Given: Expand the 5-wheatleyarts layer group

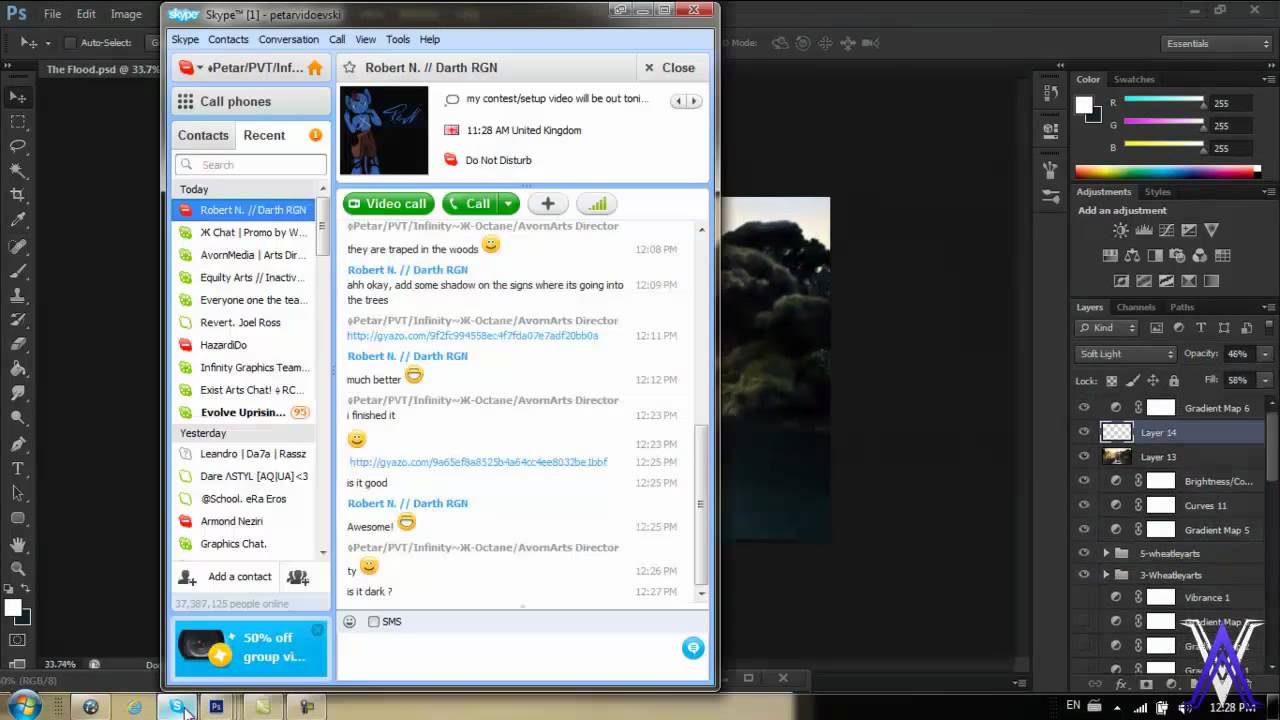Looking at the screenshot, I should [1106, 553].
